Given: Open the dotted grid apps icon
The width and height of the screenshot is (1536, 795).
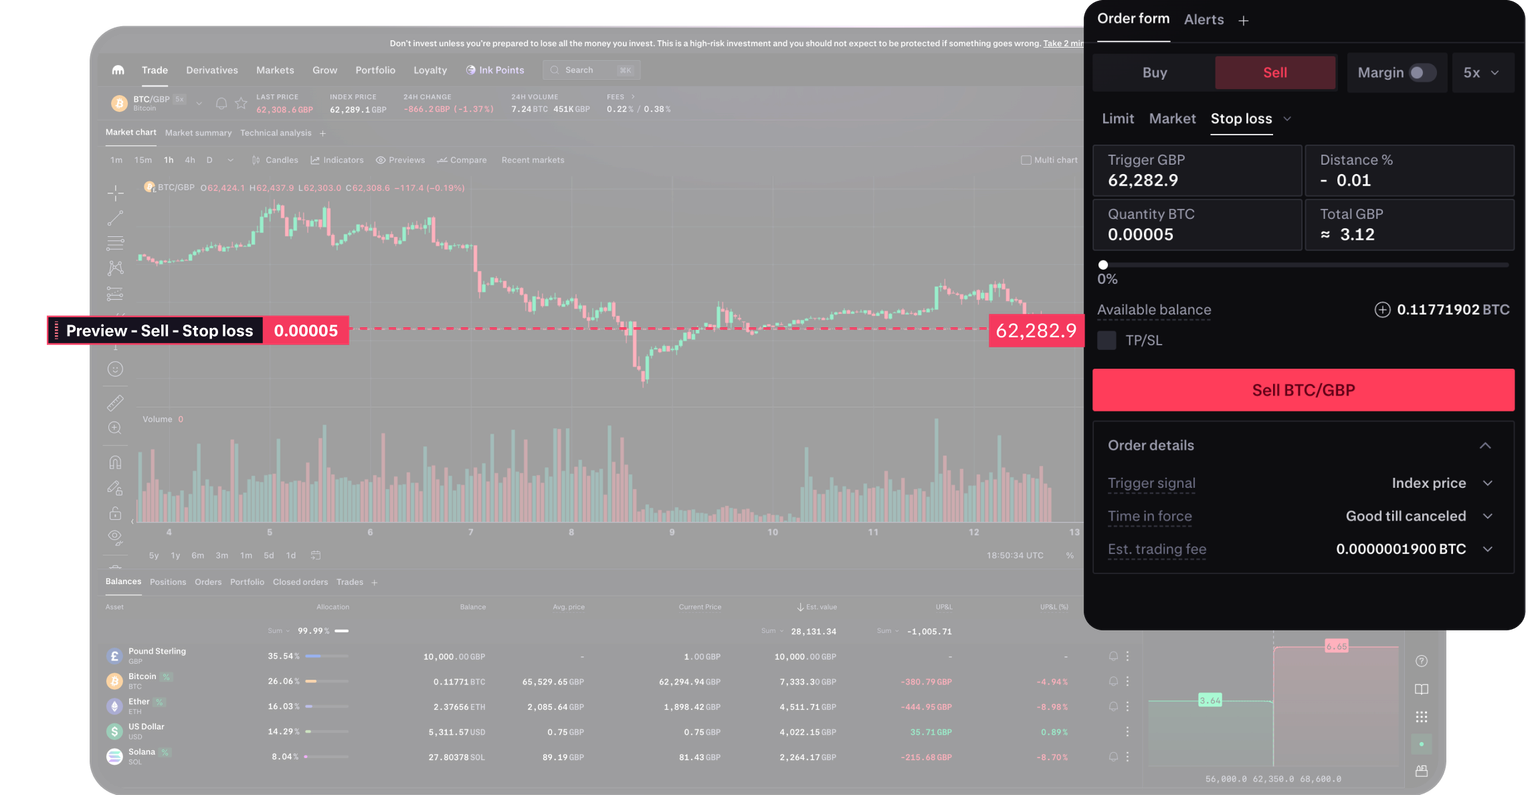Looking at the screenshot, I should 1421,717.
